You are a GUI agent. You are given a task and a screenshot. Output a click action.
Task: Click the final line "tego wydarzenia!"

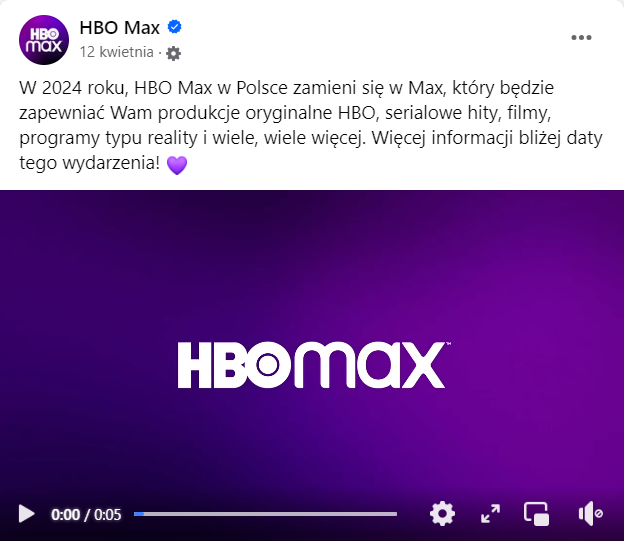pyautogui.click(x=90, y=163)
